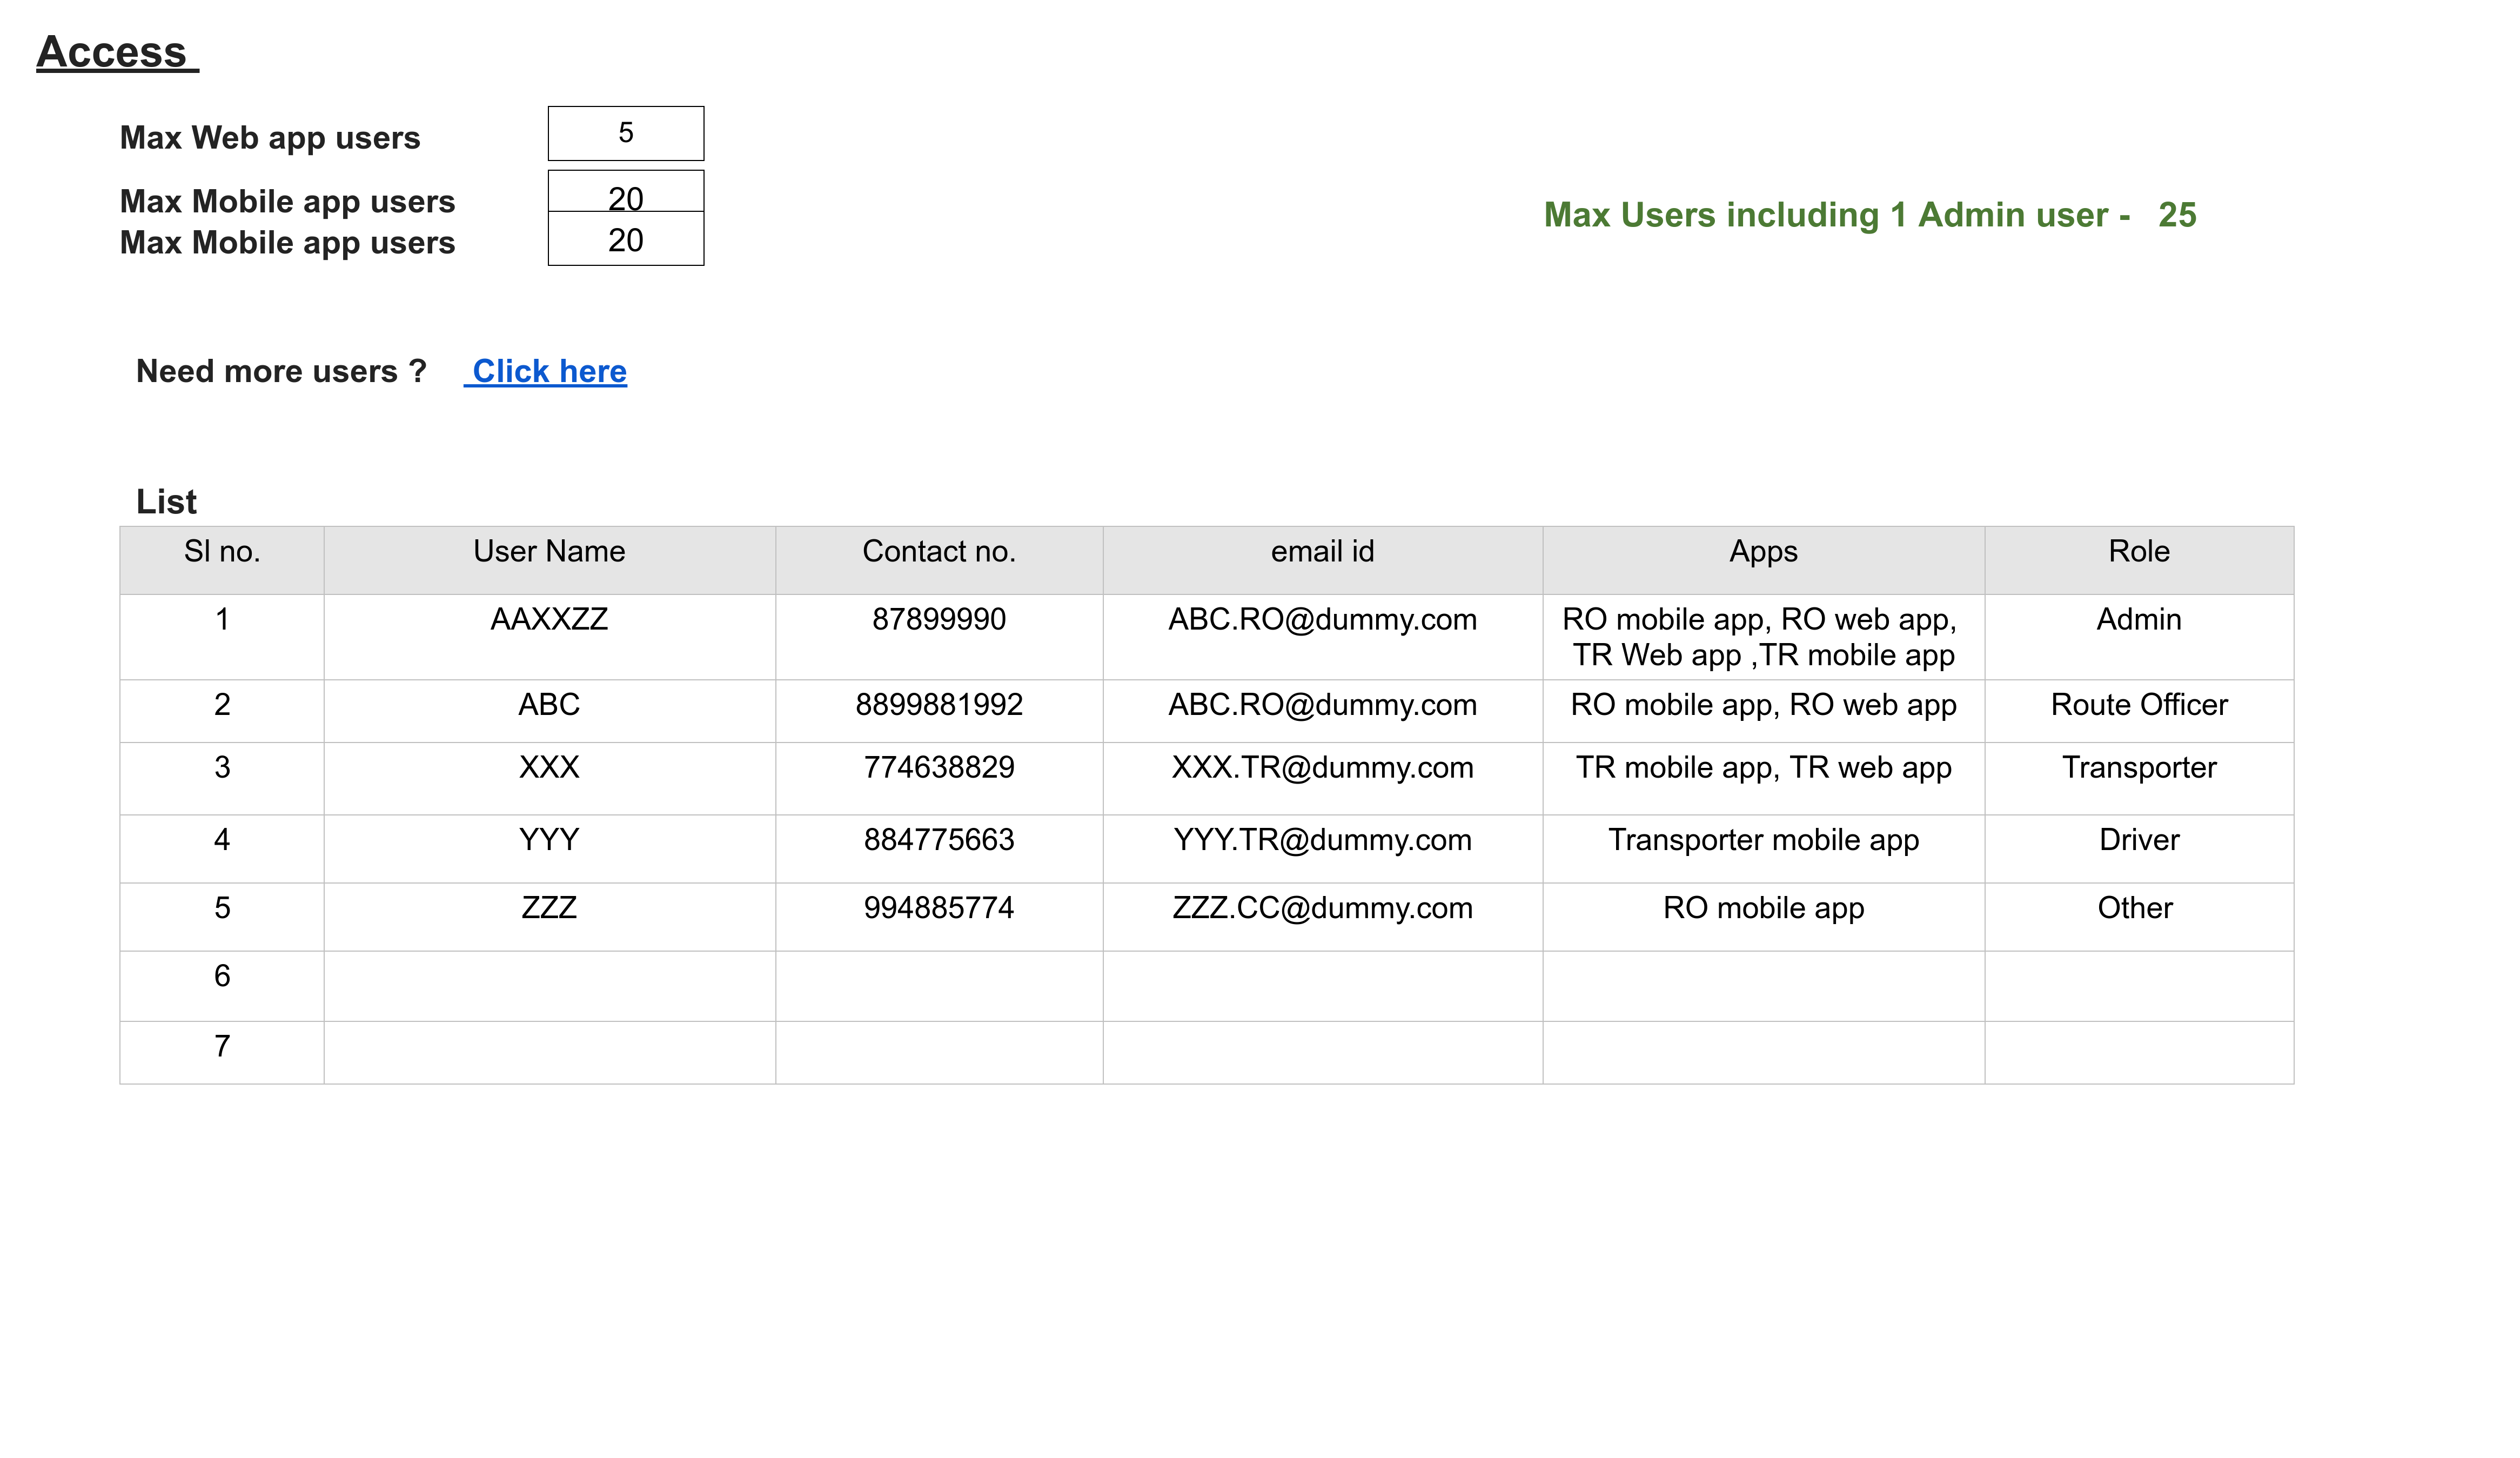Select the ZZZ user name cell

pos(549,907)
